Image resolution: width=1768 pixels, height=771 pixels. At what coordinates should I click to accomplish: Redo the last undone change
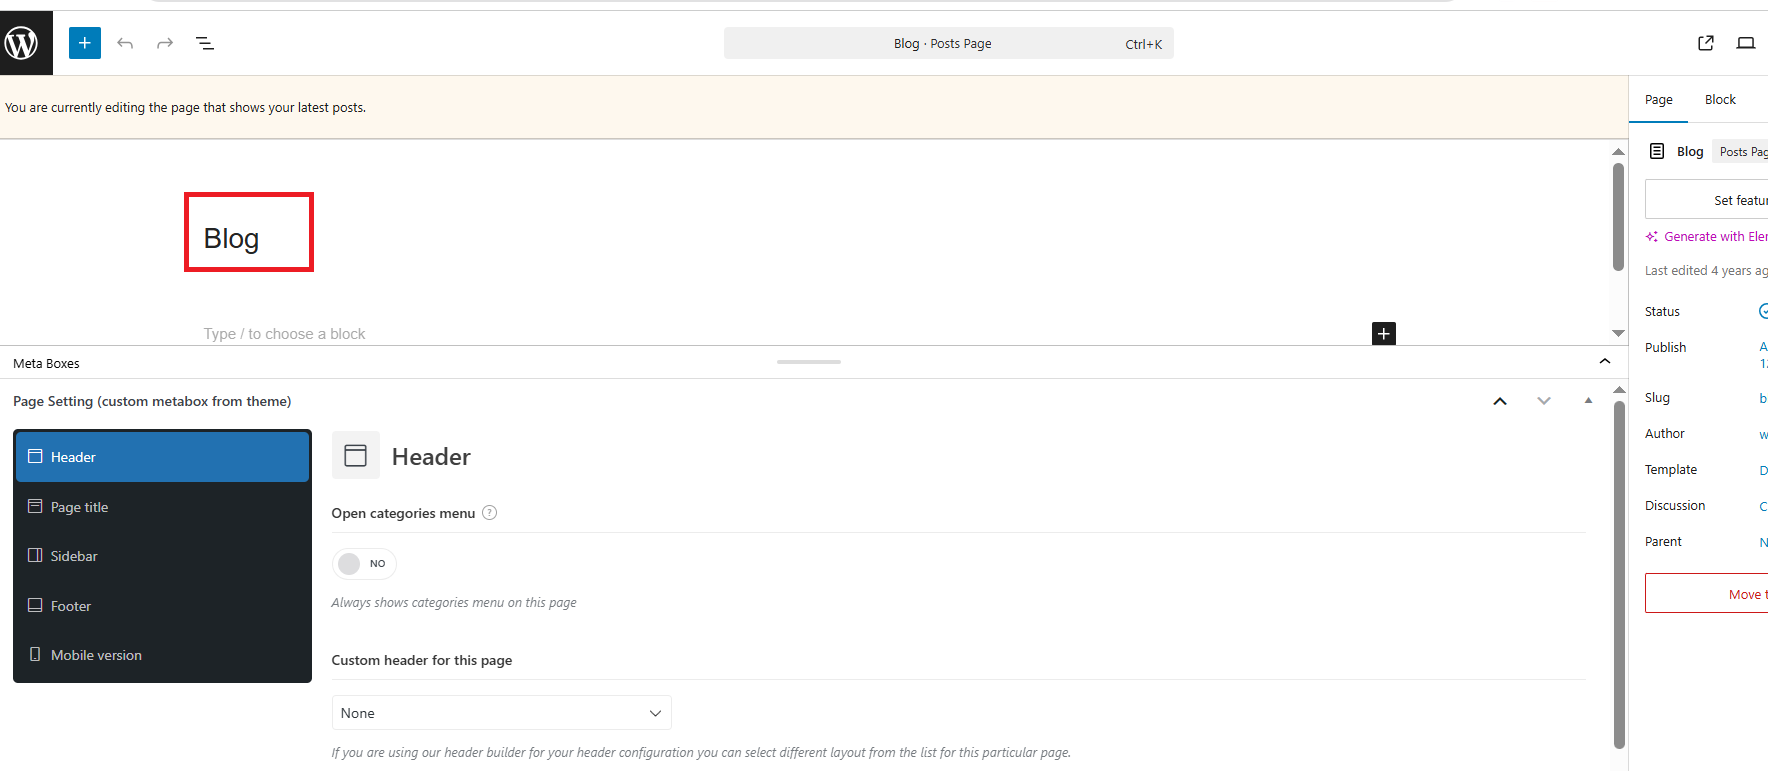click(165, 43)
